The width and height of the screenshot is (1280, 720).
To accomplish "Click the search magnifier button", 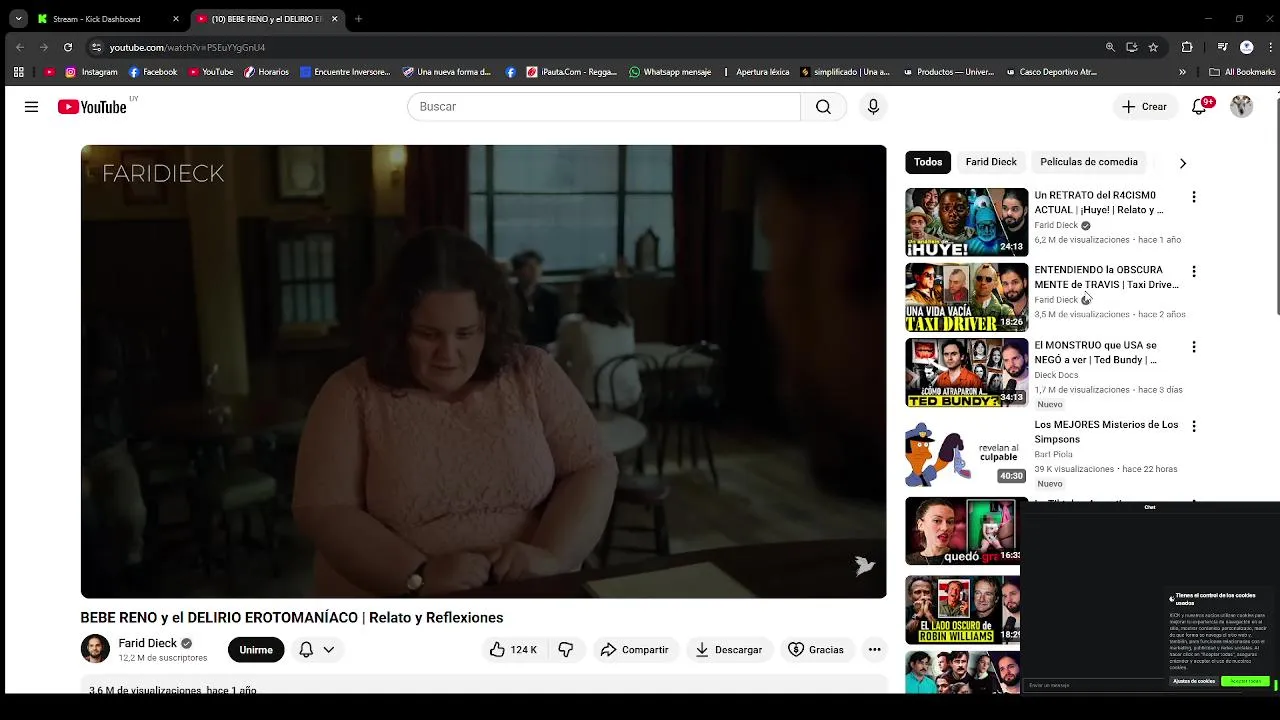I will (823, 107).
